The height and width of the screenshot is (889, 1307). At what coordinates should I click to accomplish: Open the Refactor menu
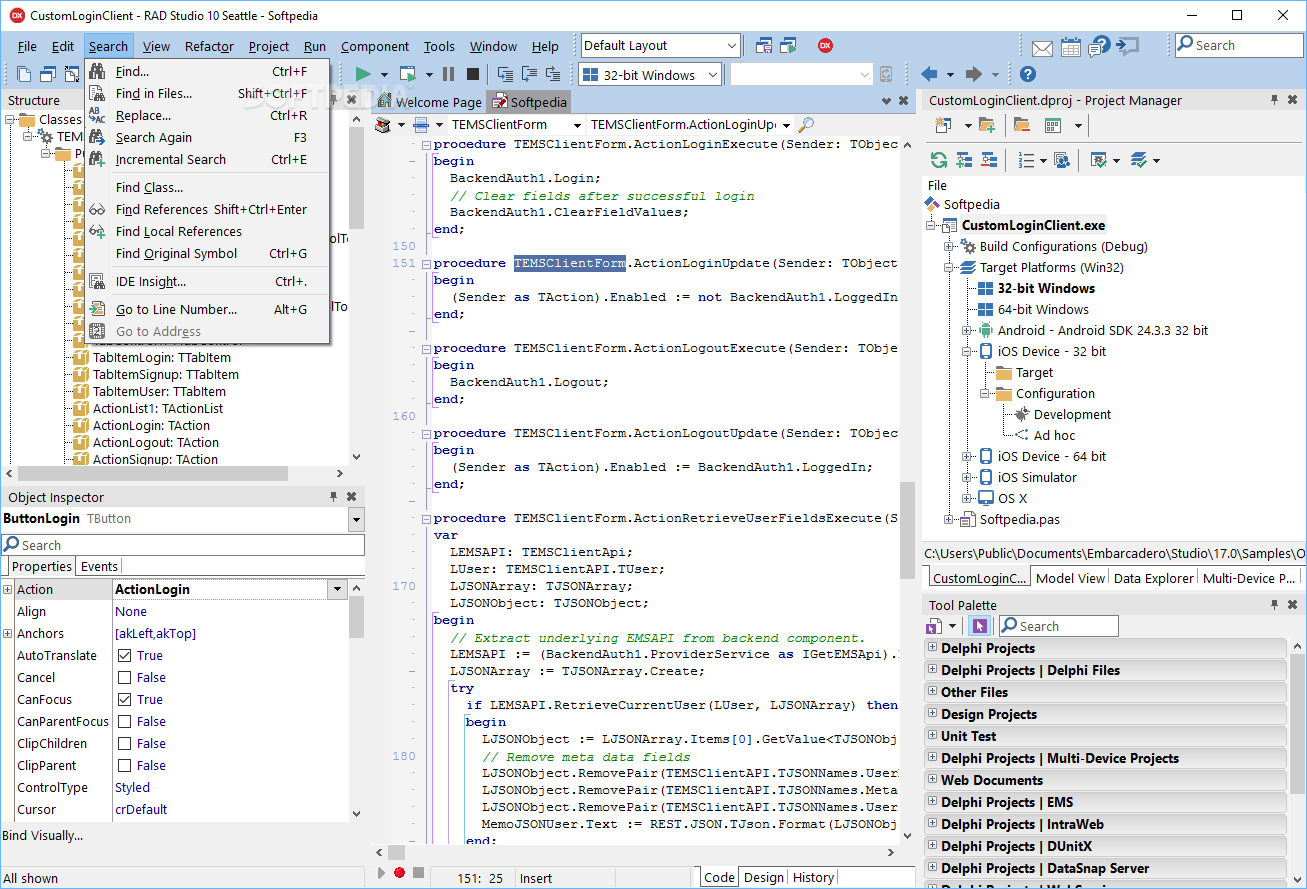pos(209,46)
